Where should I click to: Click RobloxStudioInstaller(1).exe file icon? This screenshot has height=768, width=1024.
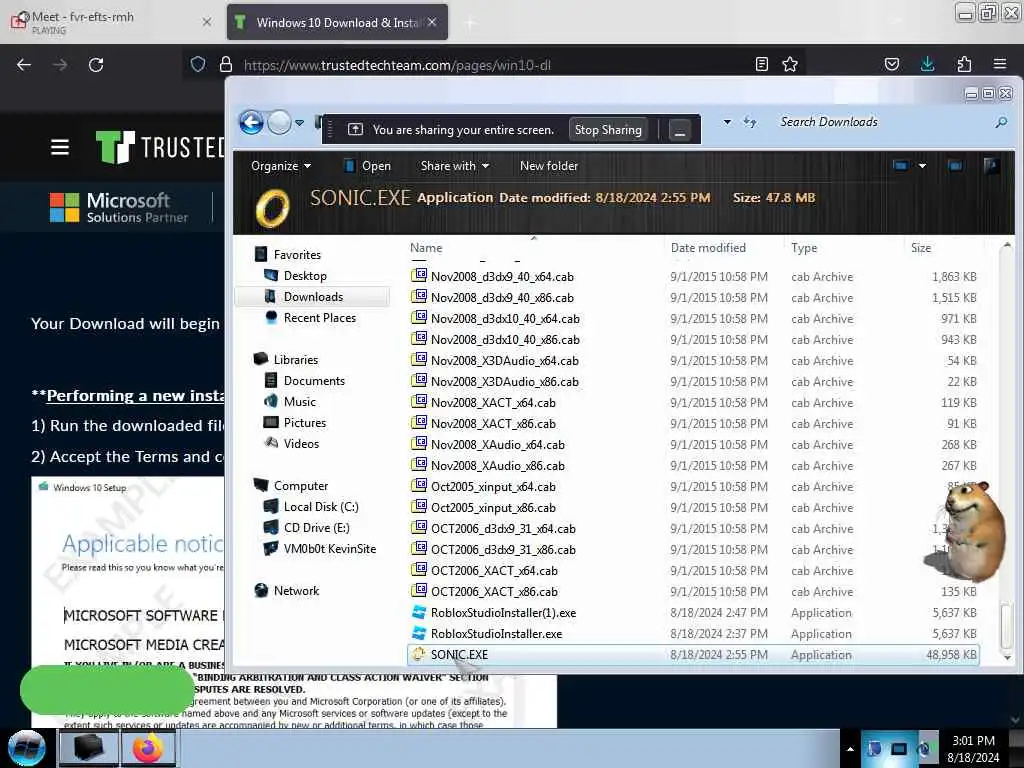419,613
